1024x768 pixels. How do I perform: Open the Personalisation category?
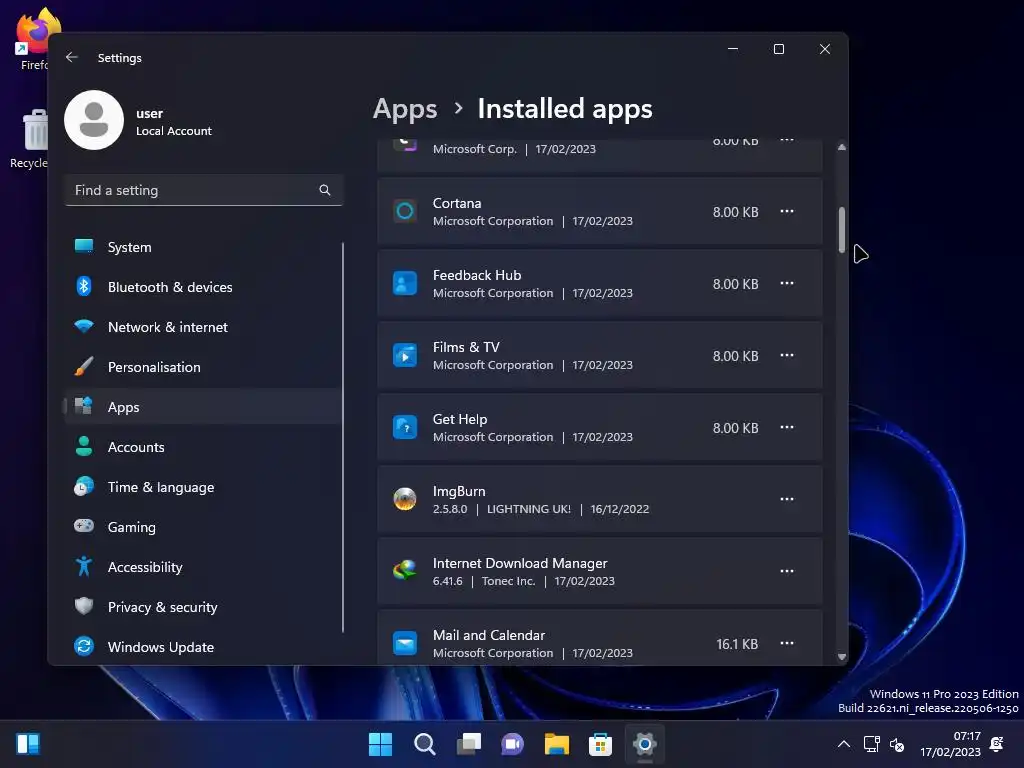(x=203, y=366)
